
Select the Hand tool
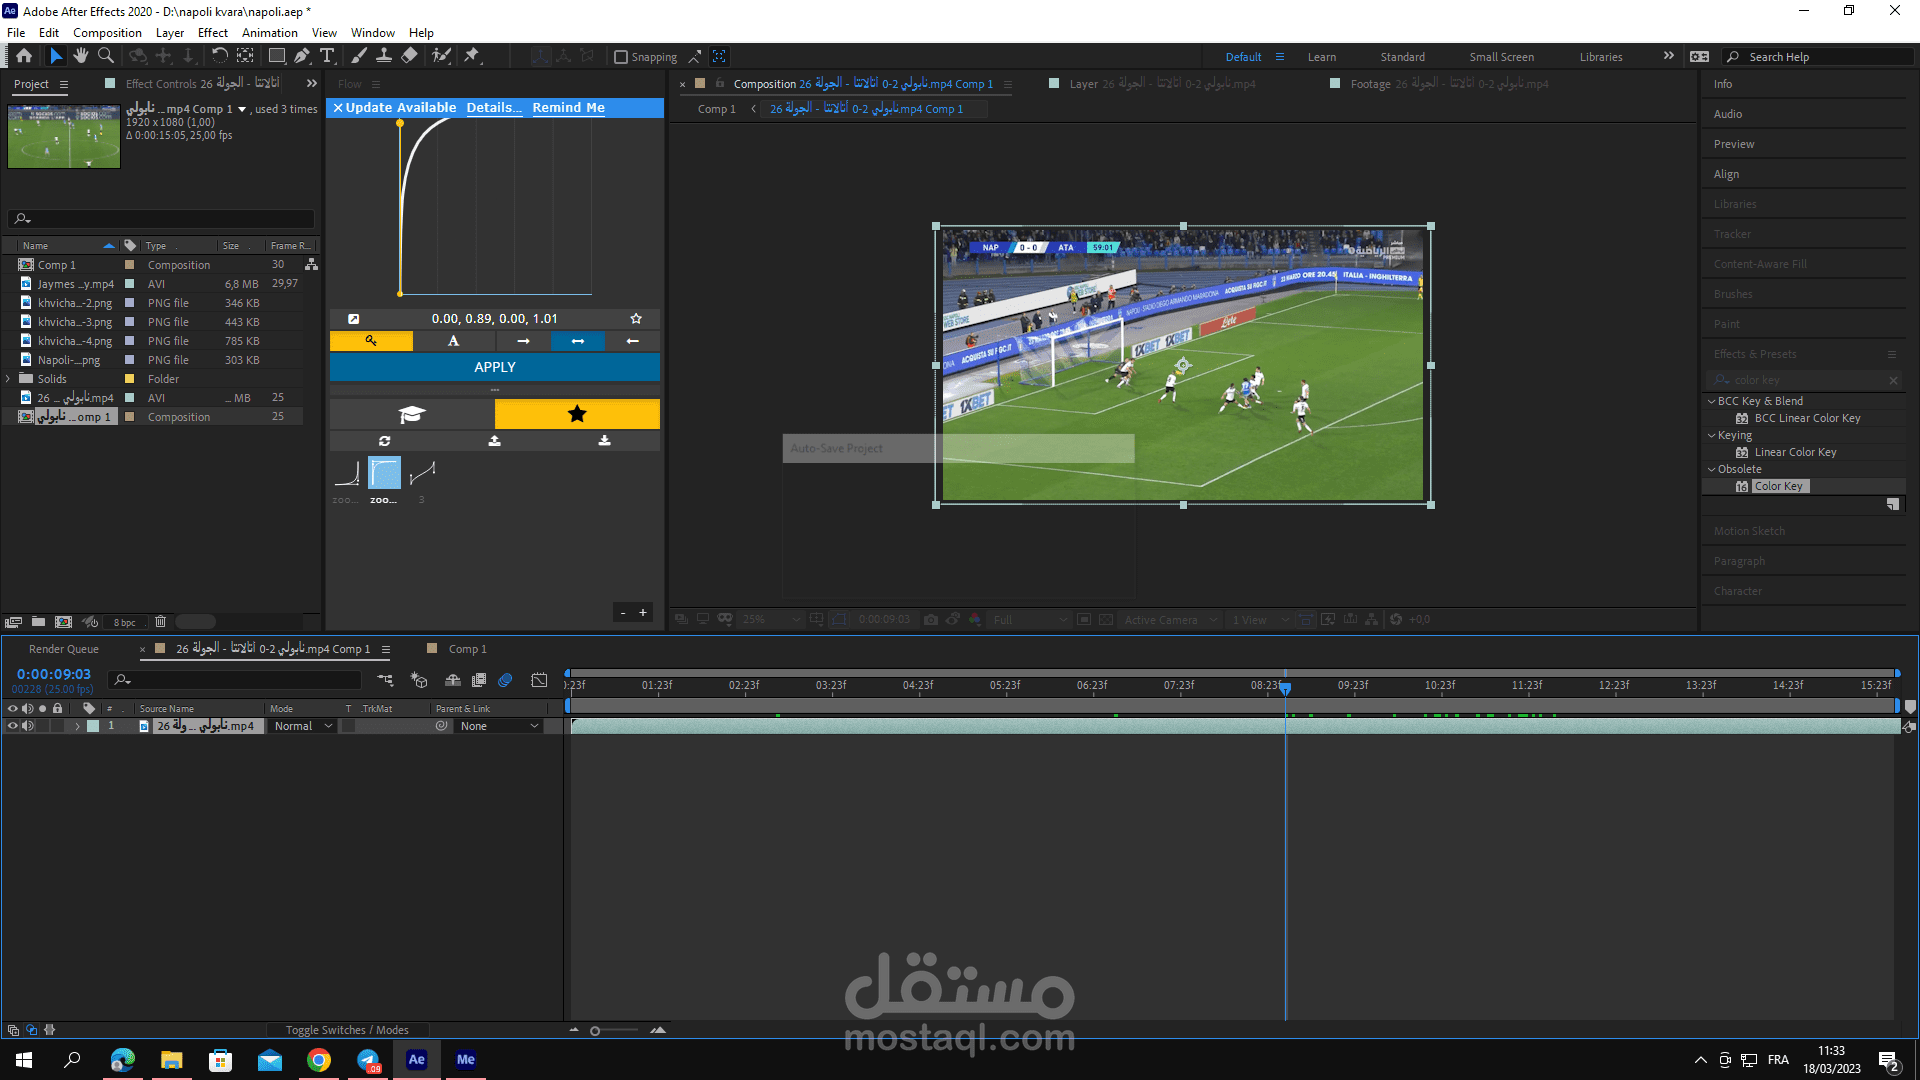click(x=81, y=56)
